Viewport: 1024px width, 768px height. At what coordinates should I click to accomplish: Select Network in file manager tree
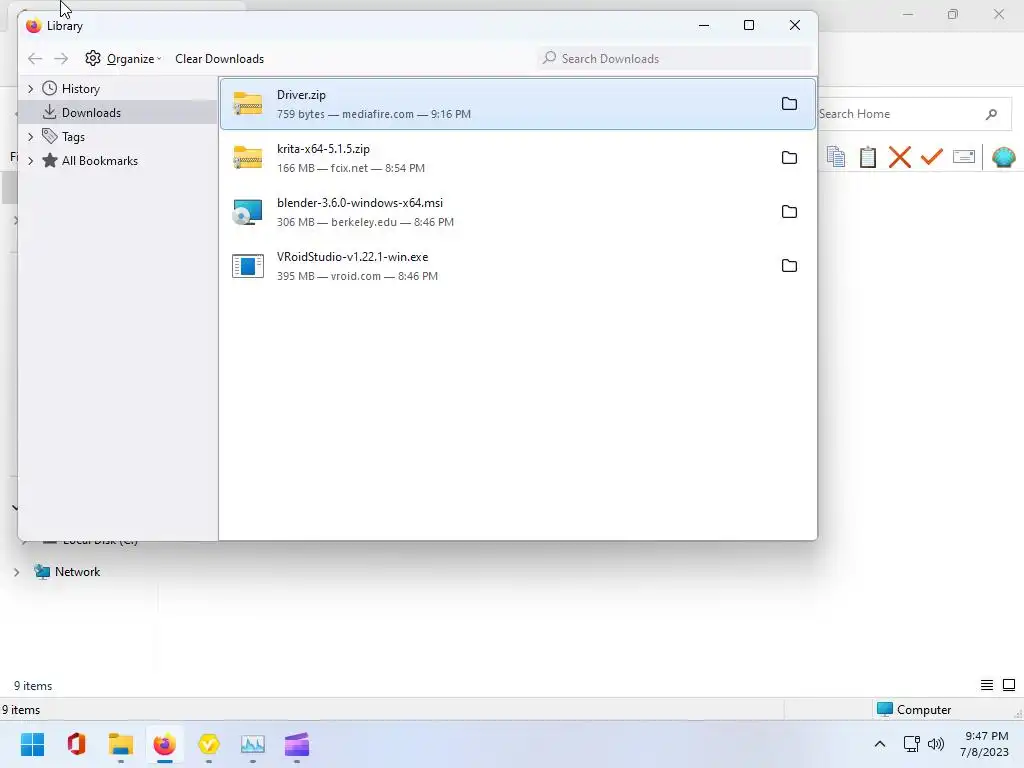pyautogui.click(x=77, y=572)
